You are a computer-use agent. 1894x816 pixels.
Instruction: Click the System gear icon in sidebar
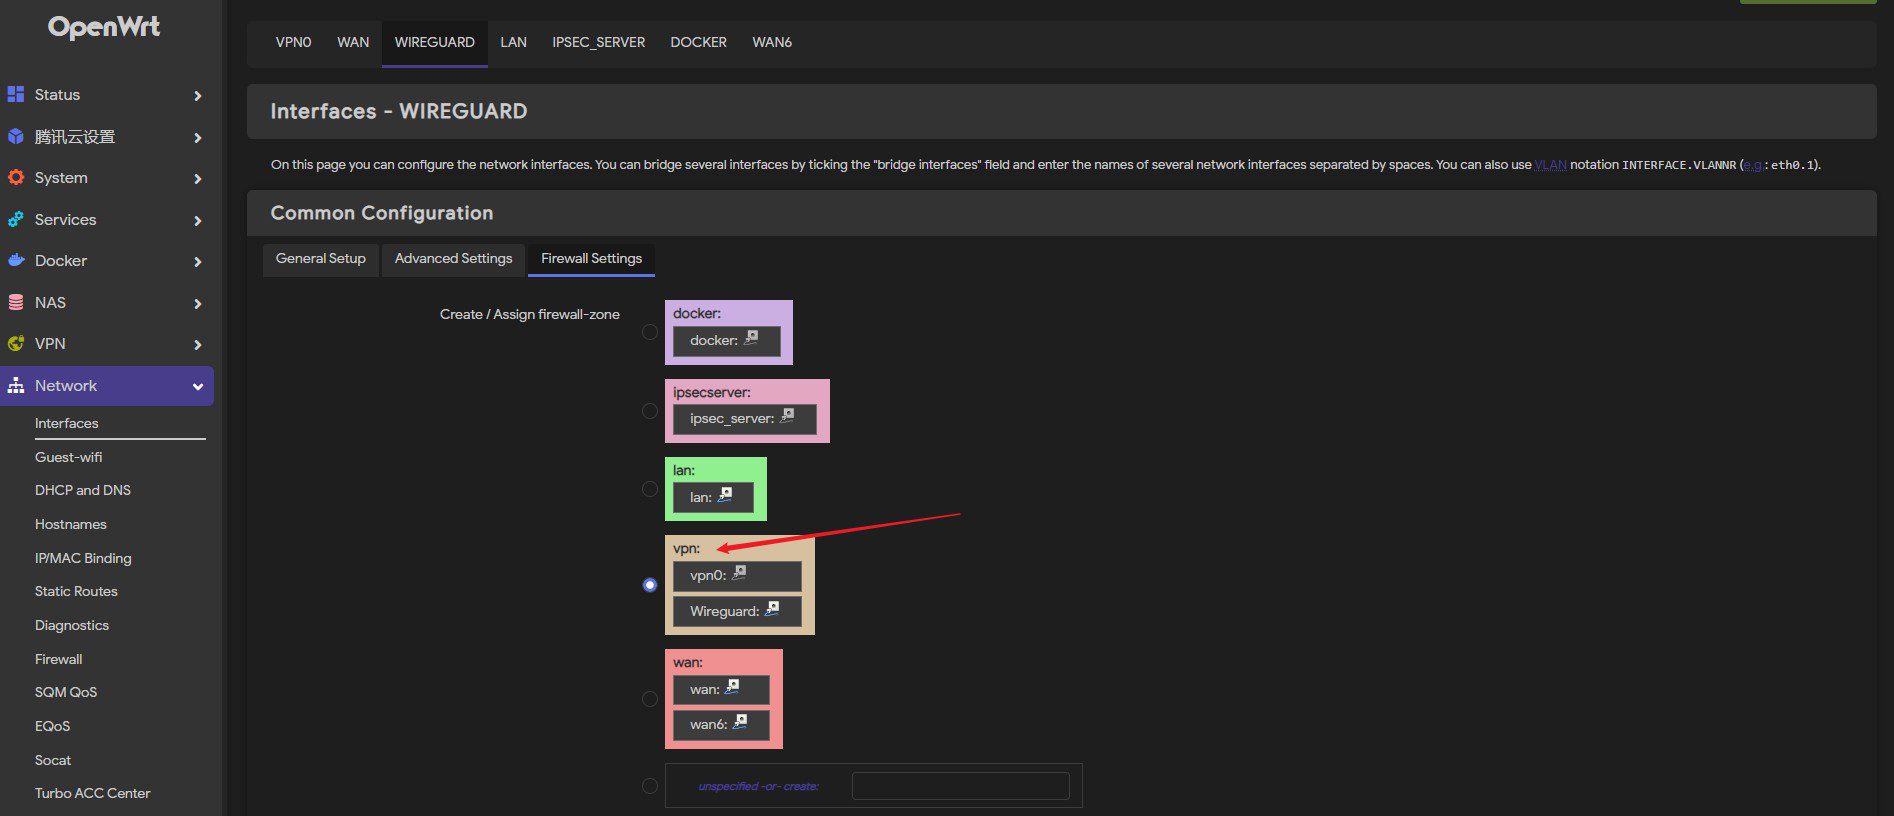(16, 177)
